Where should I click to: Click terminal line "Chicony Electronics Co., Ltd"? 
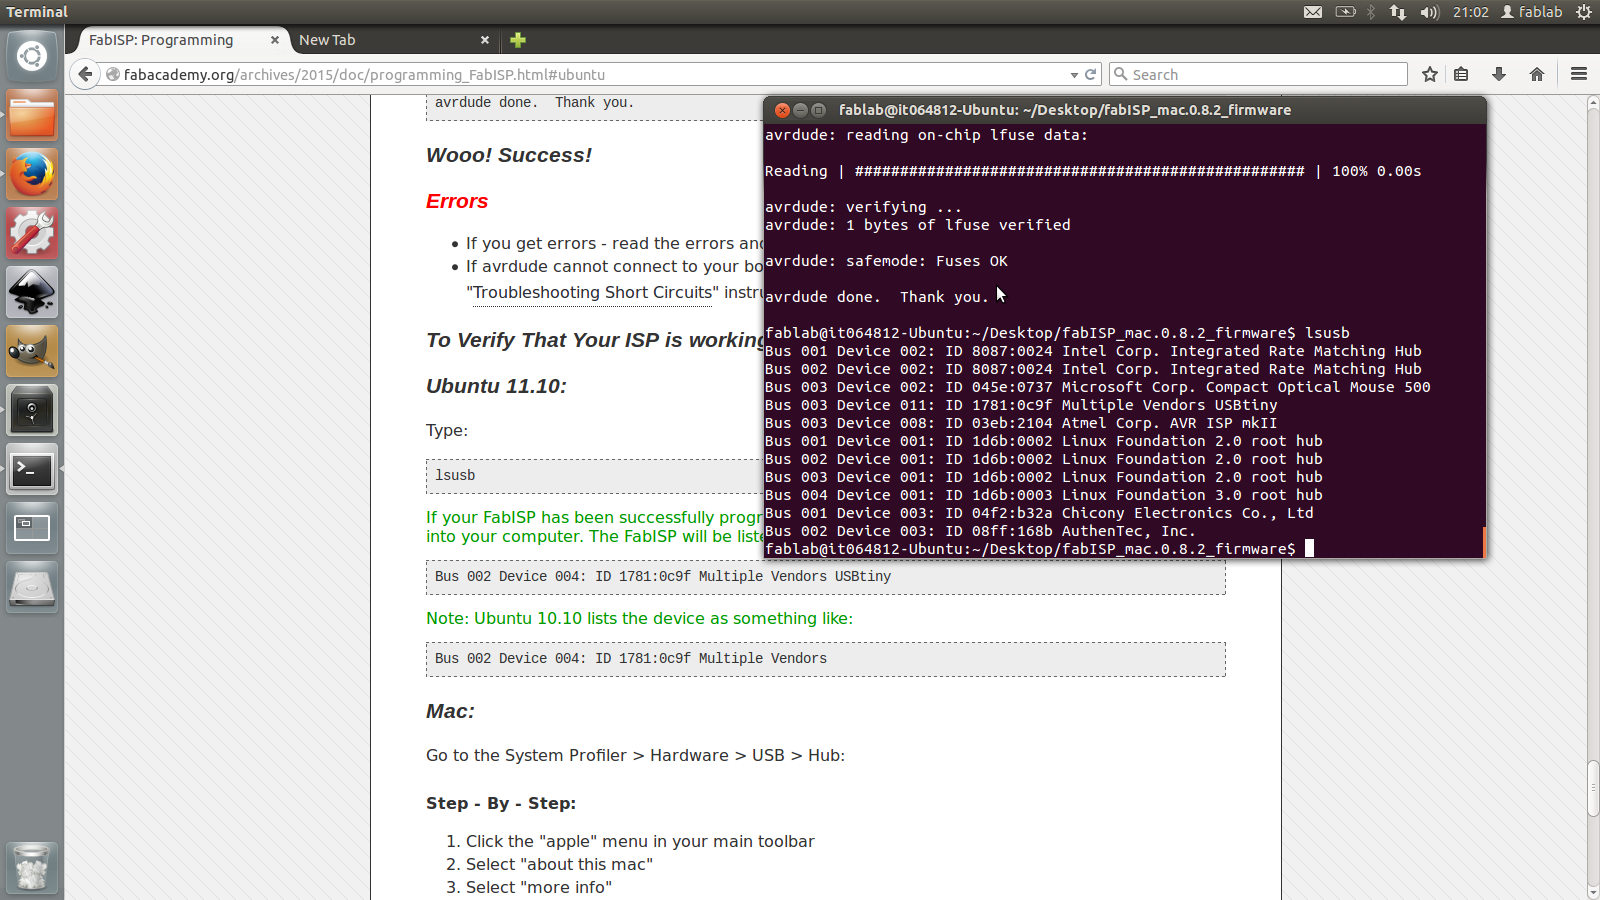coord(1039,513)
